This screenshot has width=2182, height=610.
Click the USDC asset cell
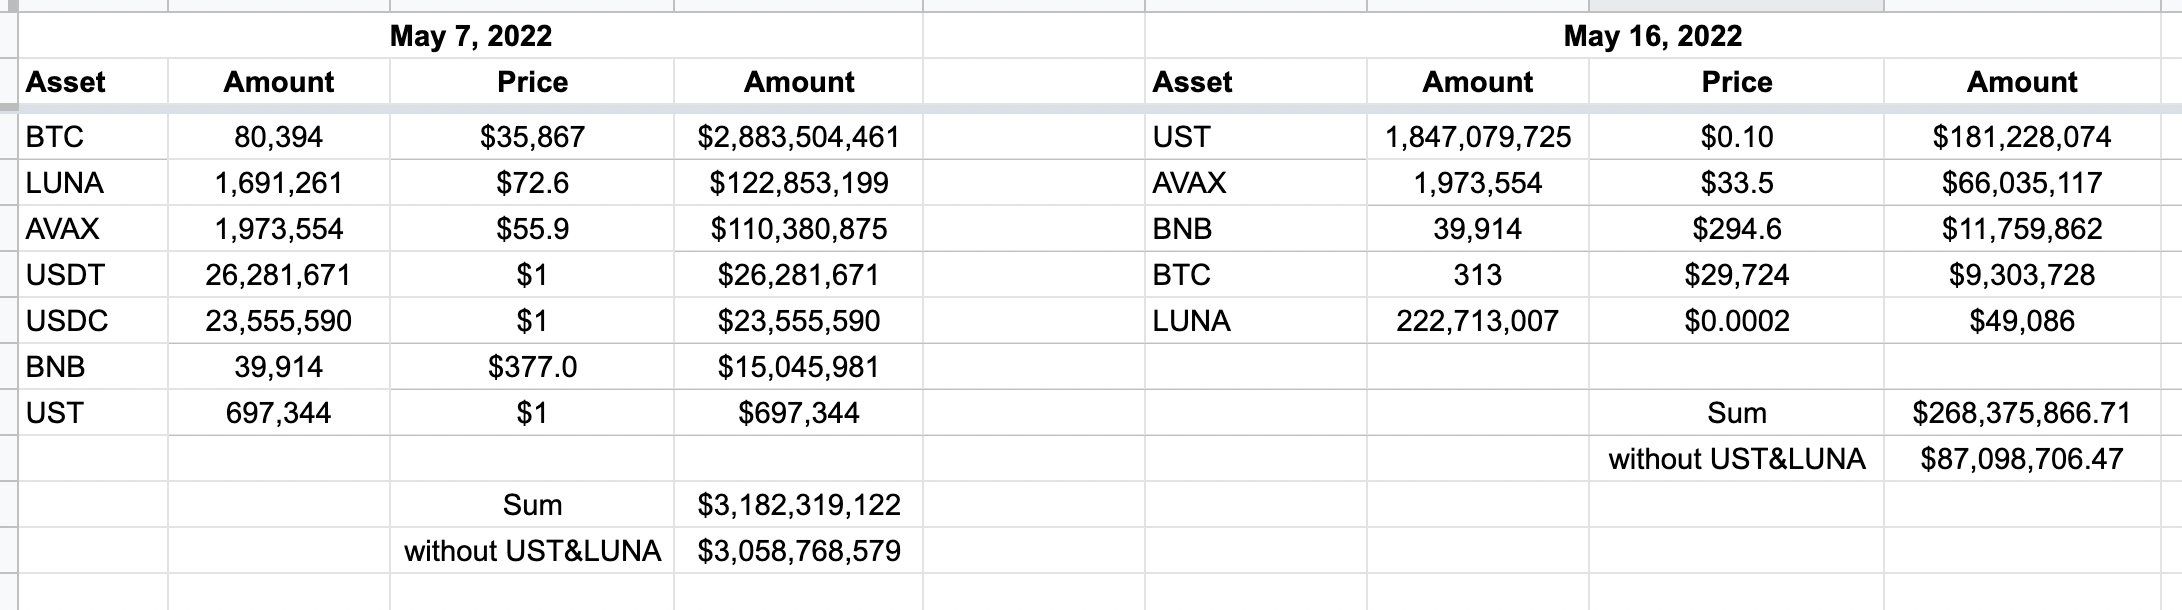click(x=66, y=321)
